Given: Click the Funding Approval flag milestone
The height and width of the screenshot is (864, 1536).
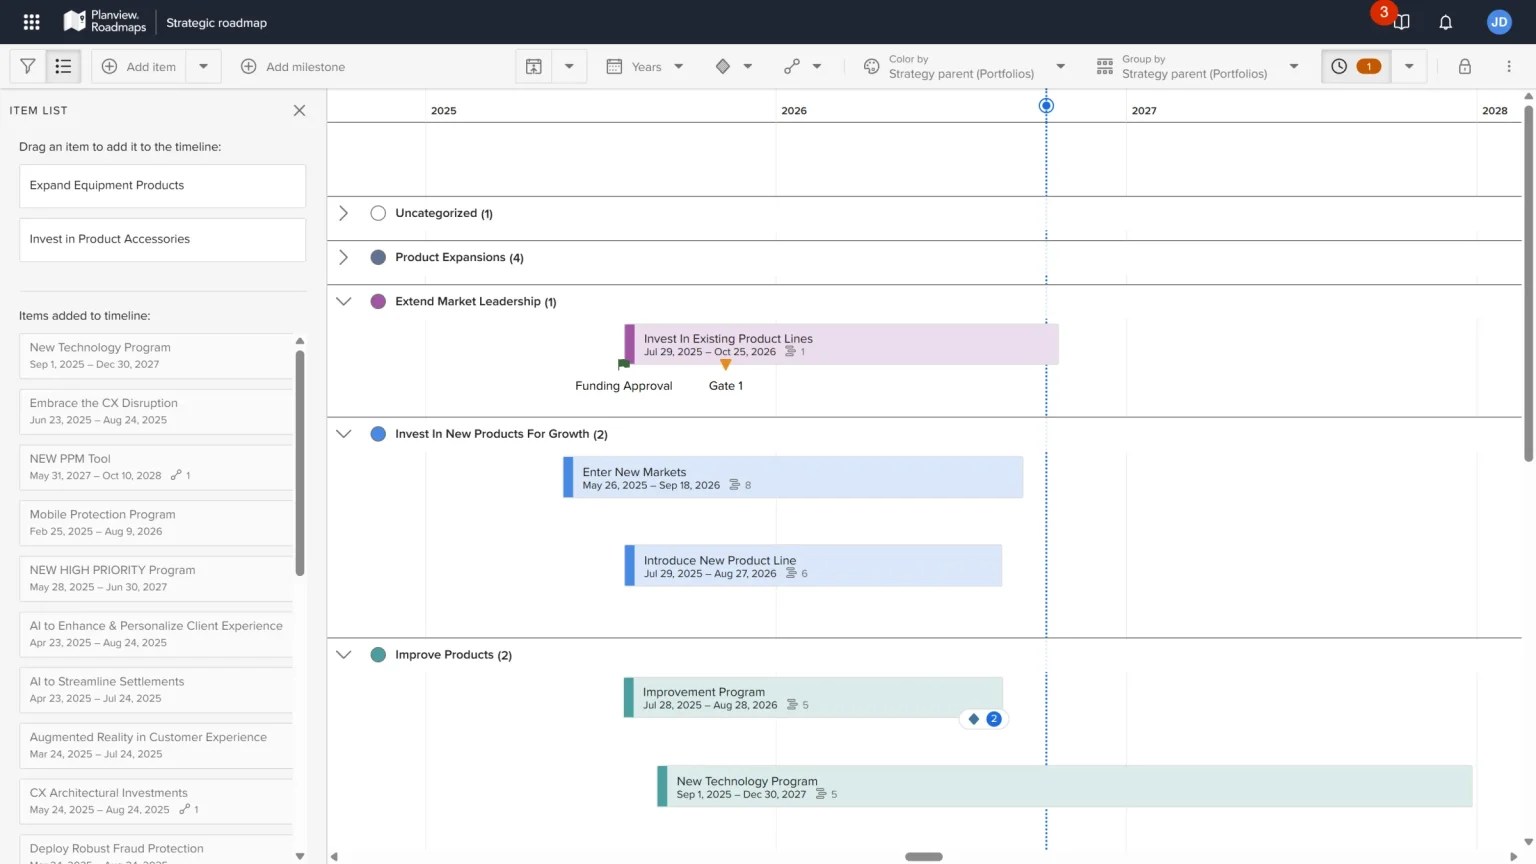Looking at the screenshot, I should (624, 365).
